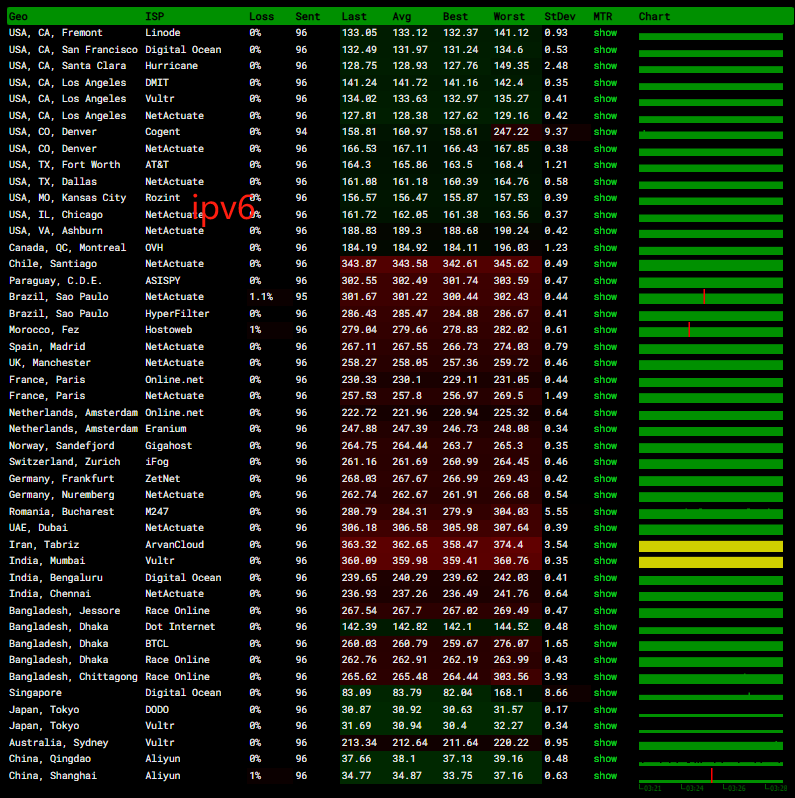Image resolution: width=795 pixels, height=798 pixels.
Task: Click show for Singapore Digital Ocean
Action: [x=605, y=693]
